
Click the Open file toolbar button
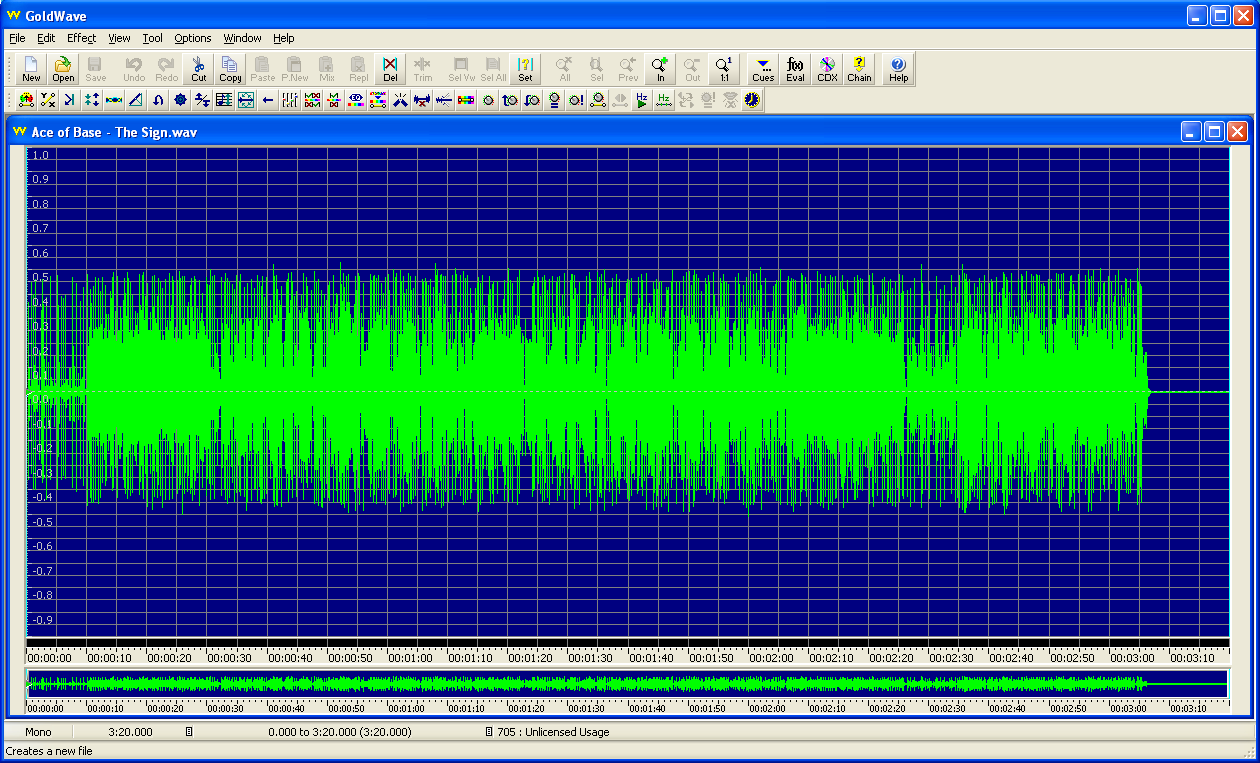pyautogui.click(x=63, y=69)
